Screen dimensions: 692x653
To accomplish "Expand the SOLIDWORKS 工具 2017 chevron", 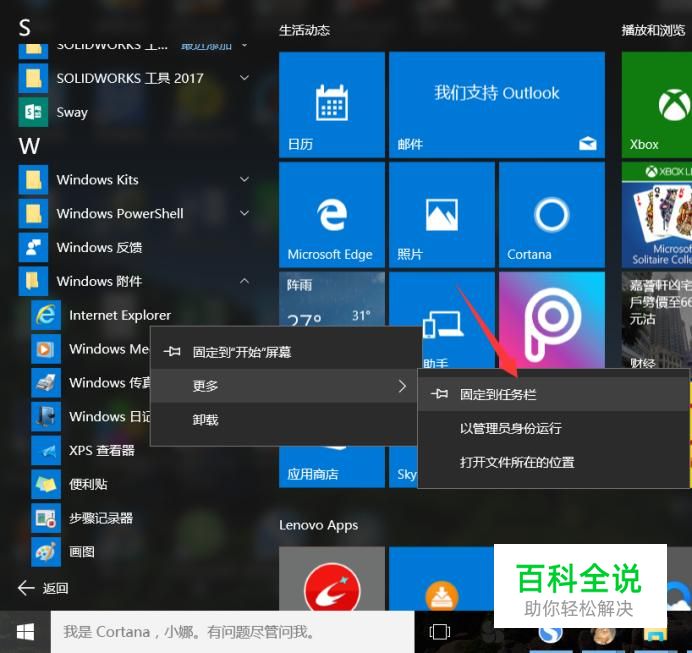I will (244, 78).
